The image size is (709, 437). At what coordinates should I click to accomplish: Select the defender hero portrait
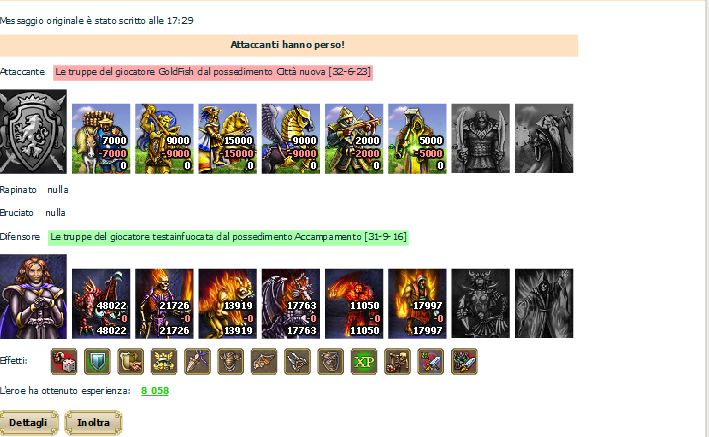click(33, 296)
